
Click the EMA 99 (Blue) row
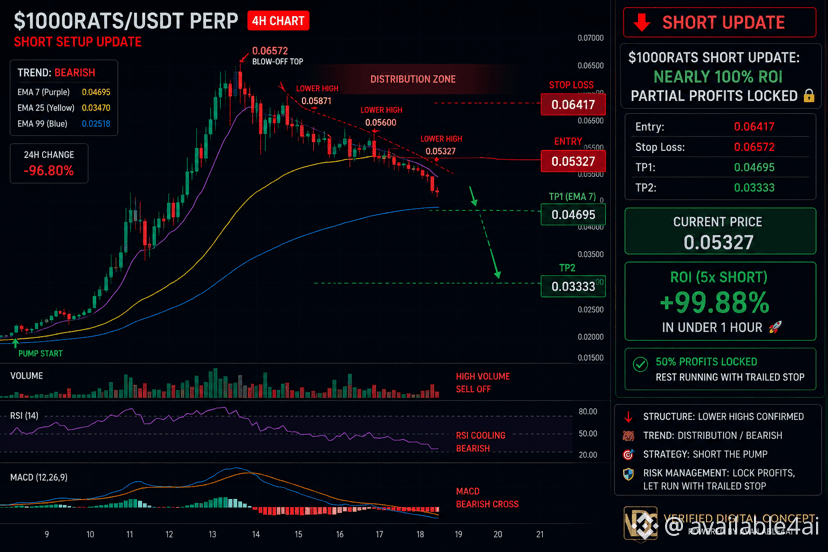tap(63, 124)
